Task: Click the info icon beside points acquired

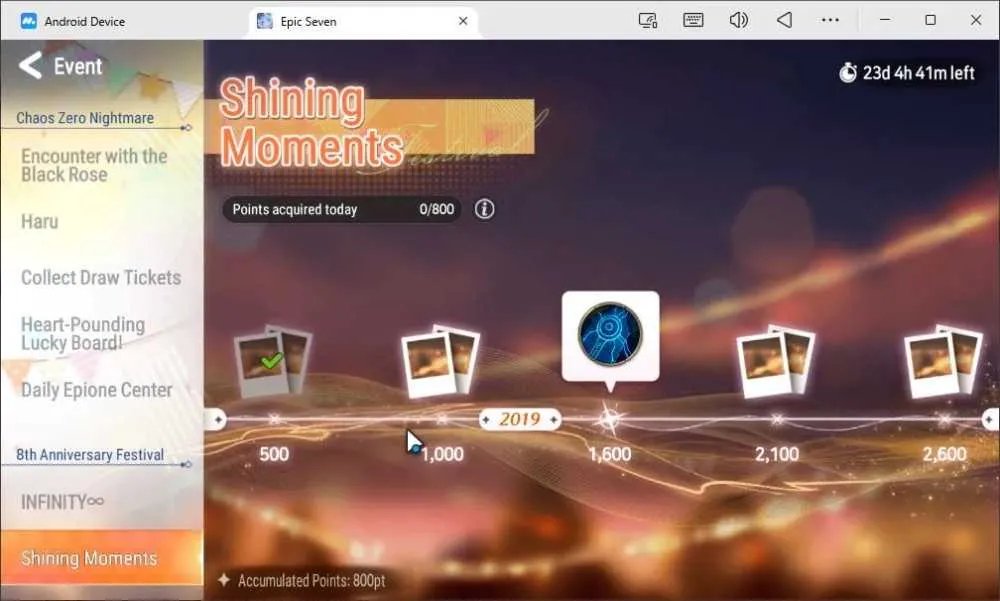Action: pos(485,209)
